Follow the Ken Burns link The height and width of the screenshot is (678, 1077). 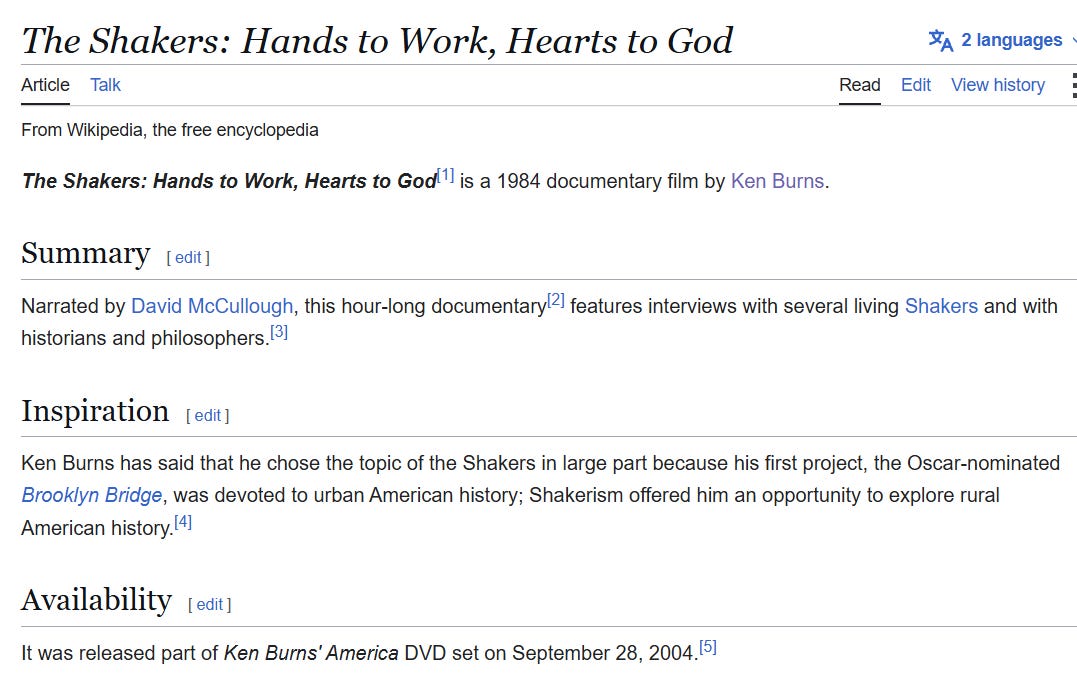pos(778,181)
